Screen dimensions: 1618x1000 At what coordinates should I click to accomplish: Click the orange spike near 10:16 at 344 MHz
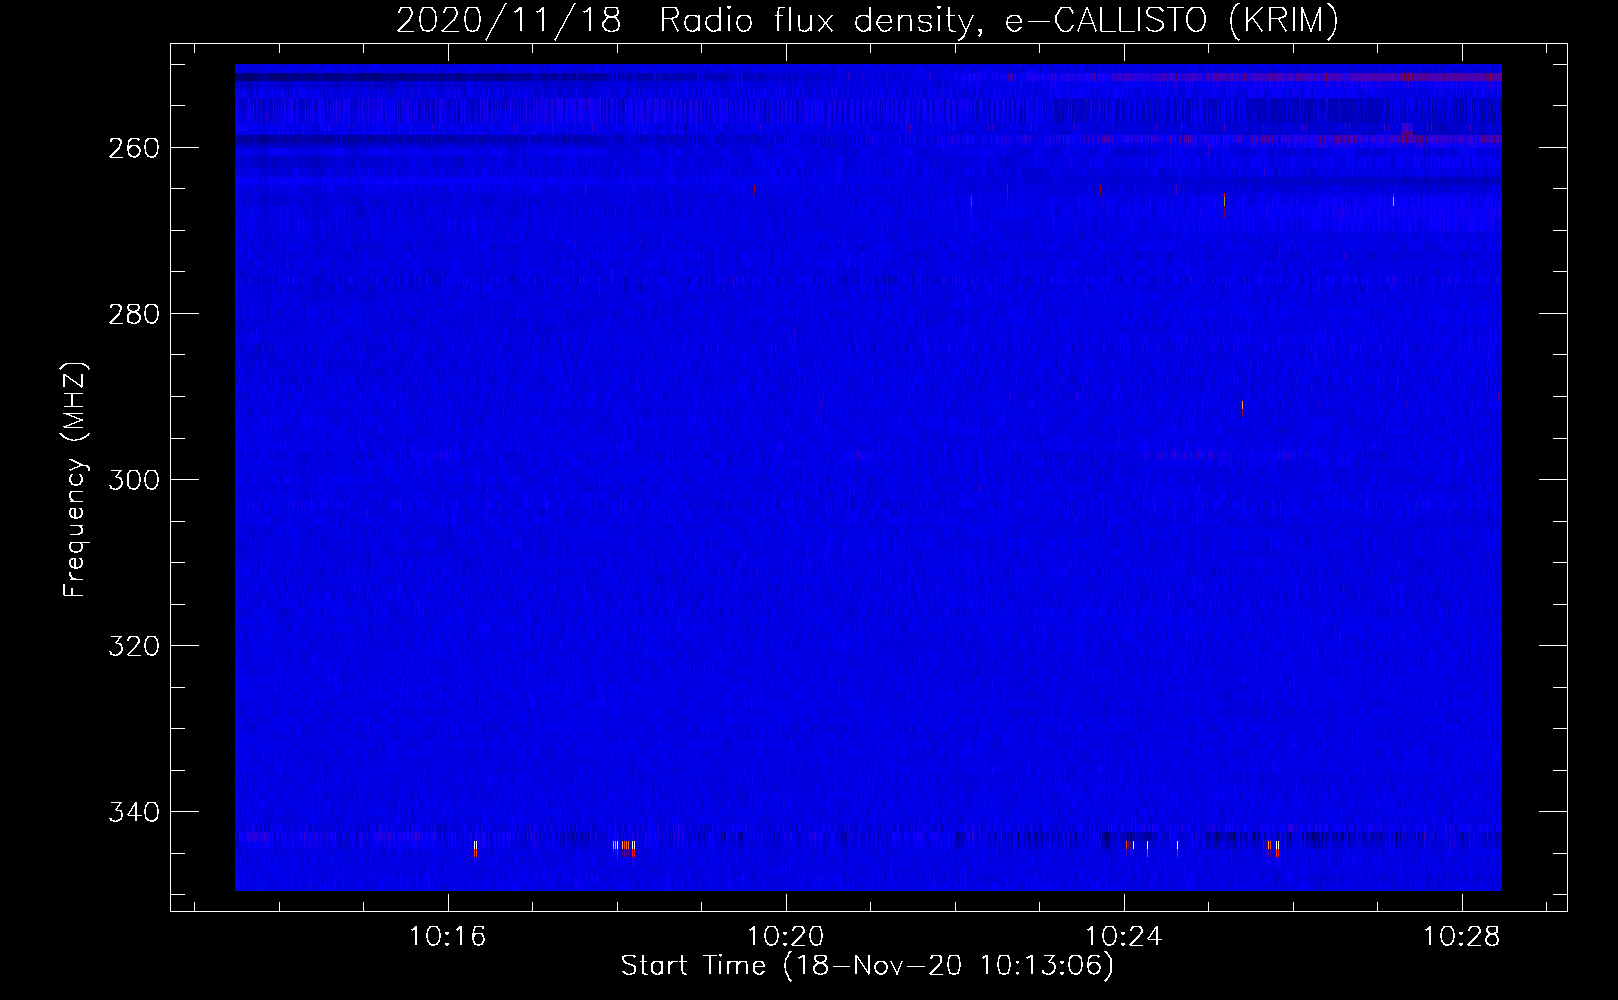[x=475, y=849]
